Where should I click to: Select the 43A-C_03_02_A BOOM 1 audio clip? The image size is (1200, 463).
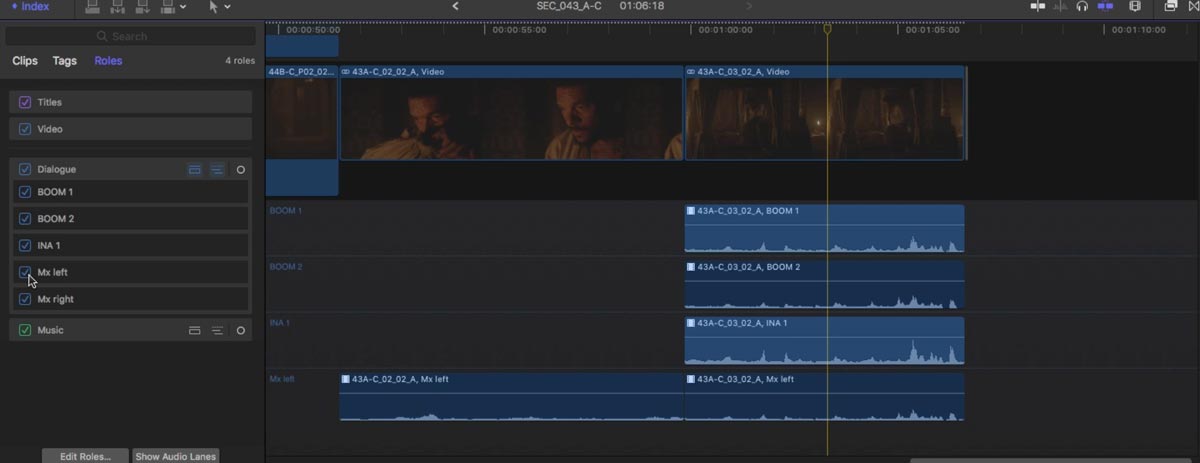825,229
